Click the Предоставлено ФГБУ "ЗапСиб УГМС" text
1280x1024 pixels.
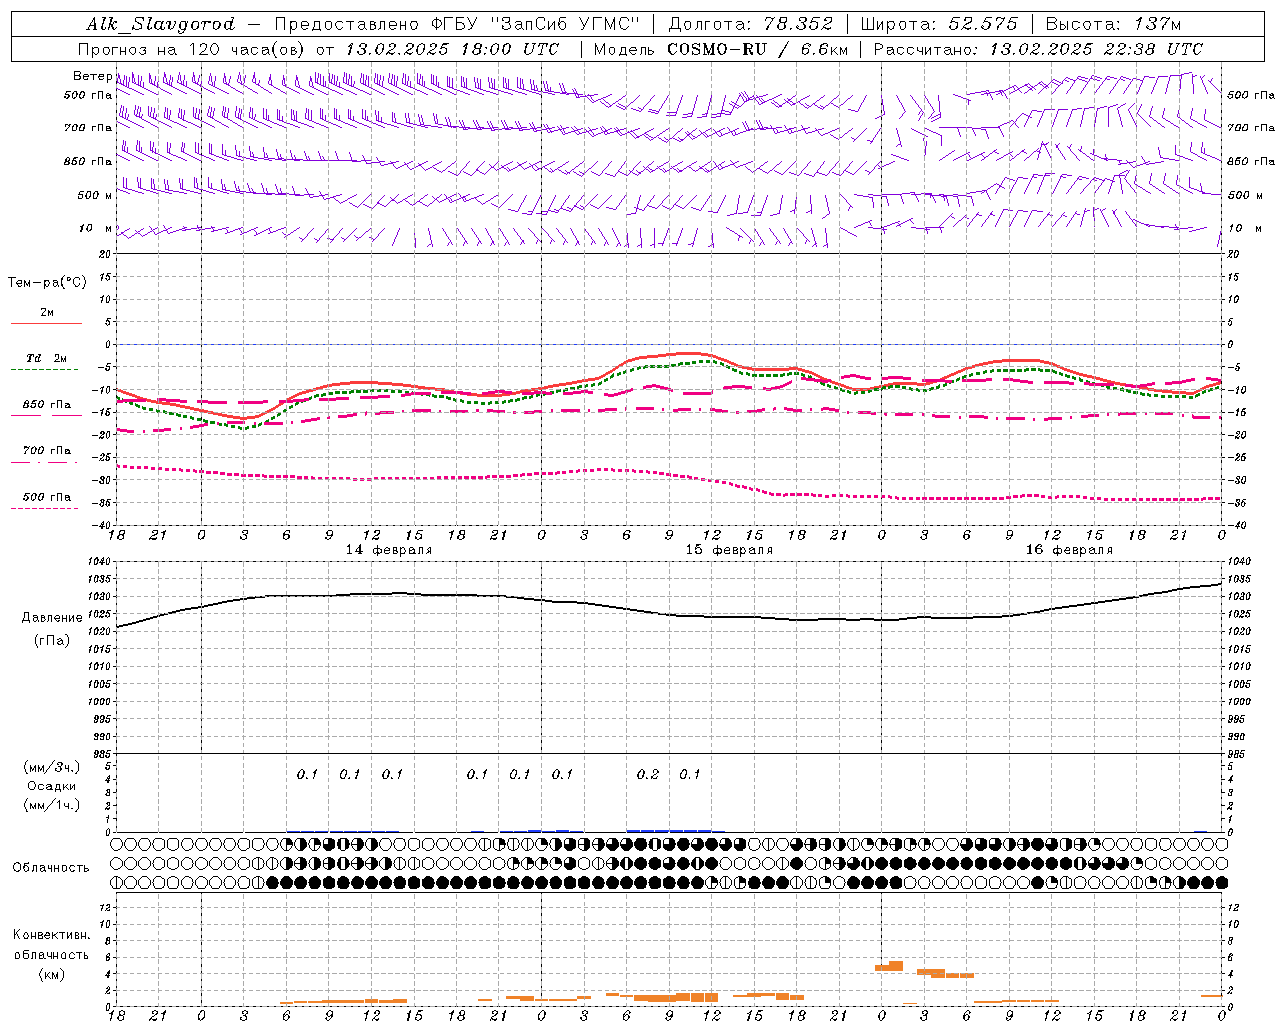pos(456,24)
